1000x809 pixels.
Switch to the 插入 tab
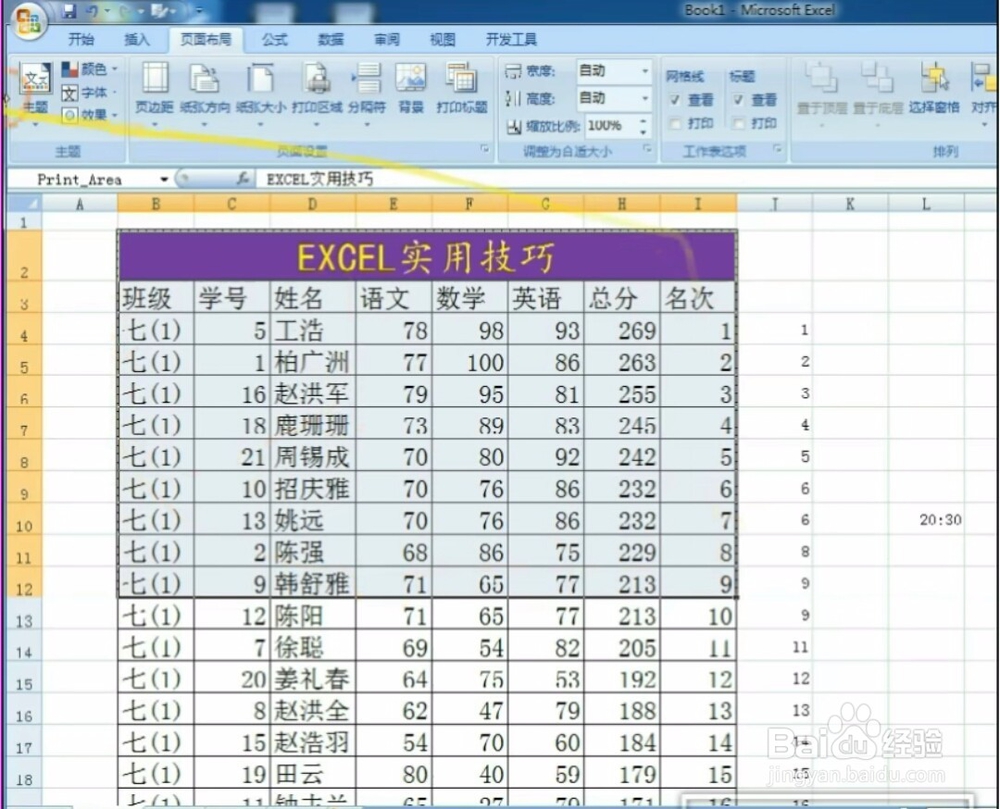pyautogui.click(x=136, y=40)
